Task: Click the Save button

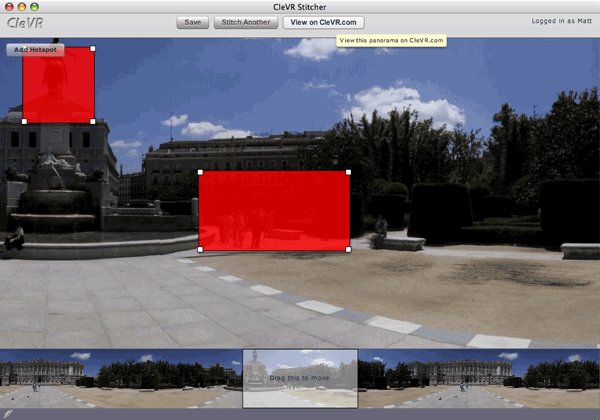Action: point(192,22)
